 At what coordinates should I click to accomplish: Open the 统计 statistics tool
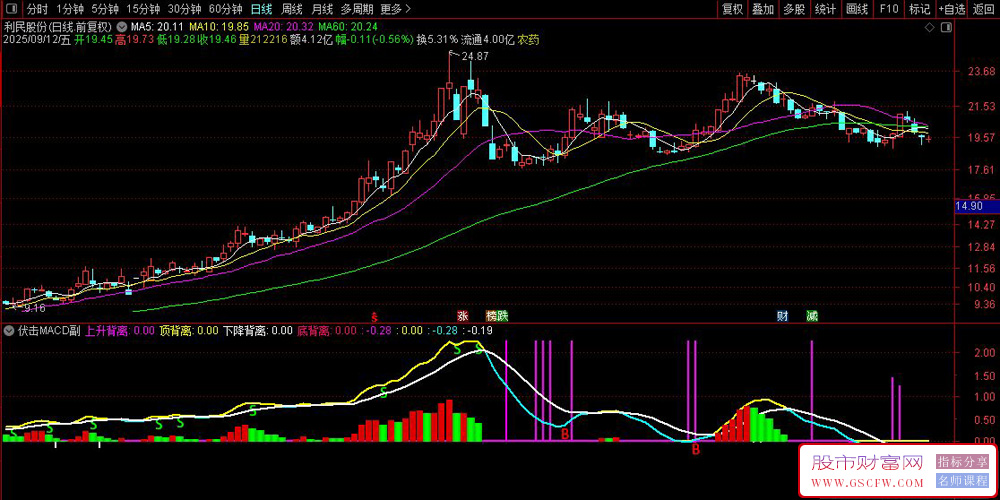point(826,9)
